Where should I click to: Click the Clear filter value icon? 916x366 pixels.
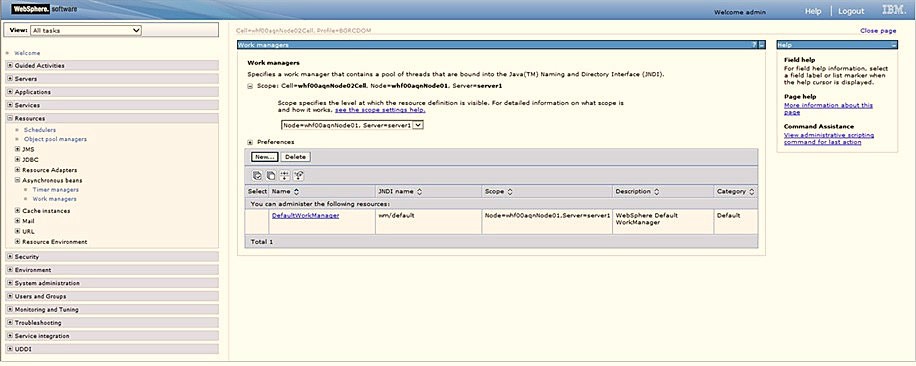pyautogui.click(x=299, y=175)
